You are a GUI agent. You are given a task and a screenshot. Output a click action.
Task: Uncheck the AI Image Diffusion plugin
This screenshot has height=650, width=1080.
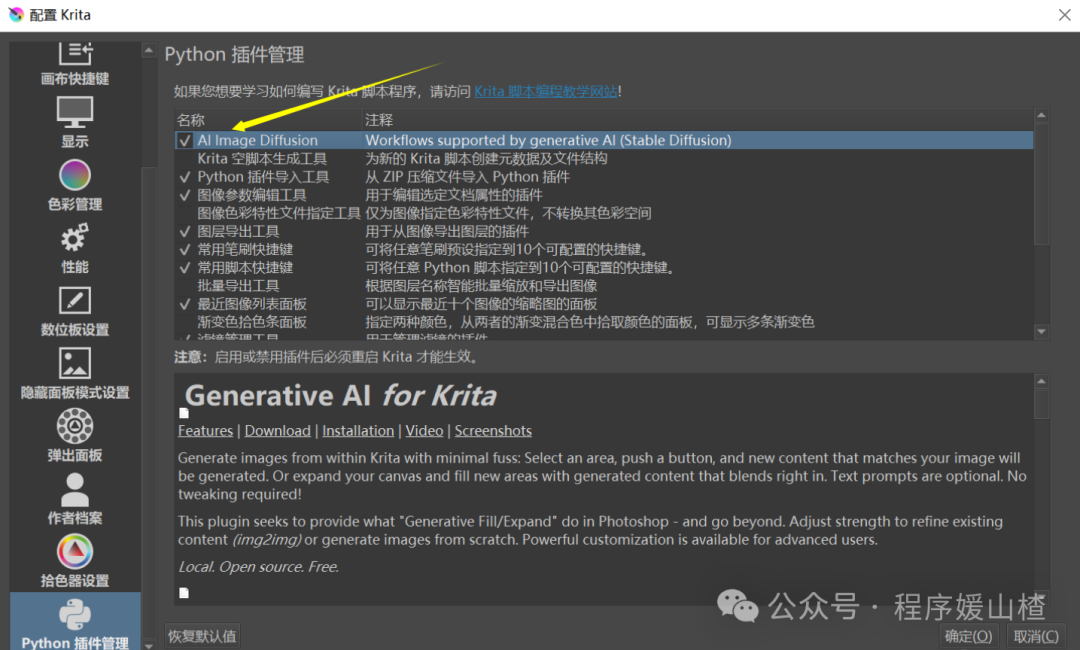(185, 140)
